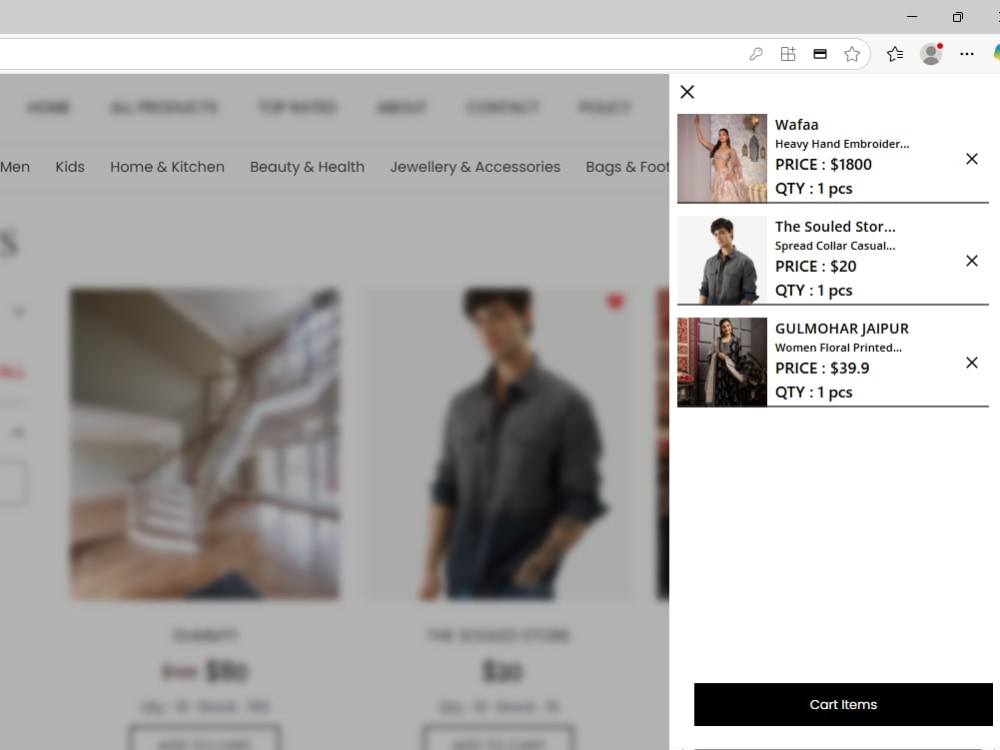Click the blurred staircase product image
Image resolution: width=1000 pixels, height=750 pixels.
pyautogui.click(x=204, y=444)
